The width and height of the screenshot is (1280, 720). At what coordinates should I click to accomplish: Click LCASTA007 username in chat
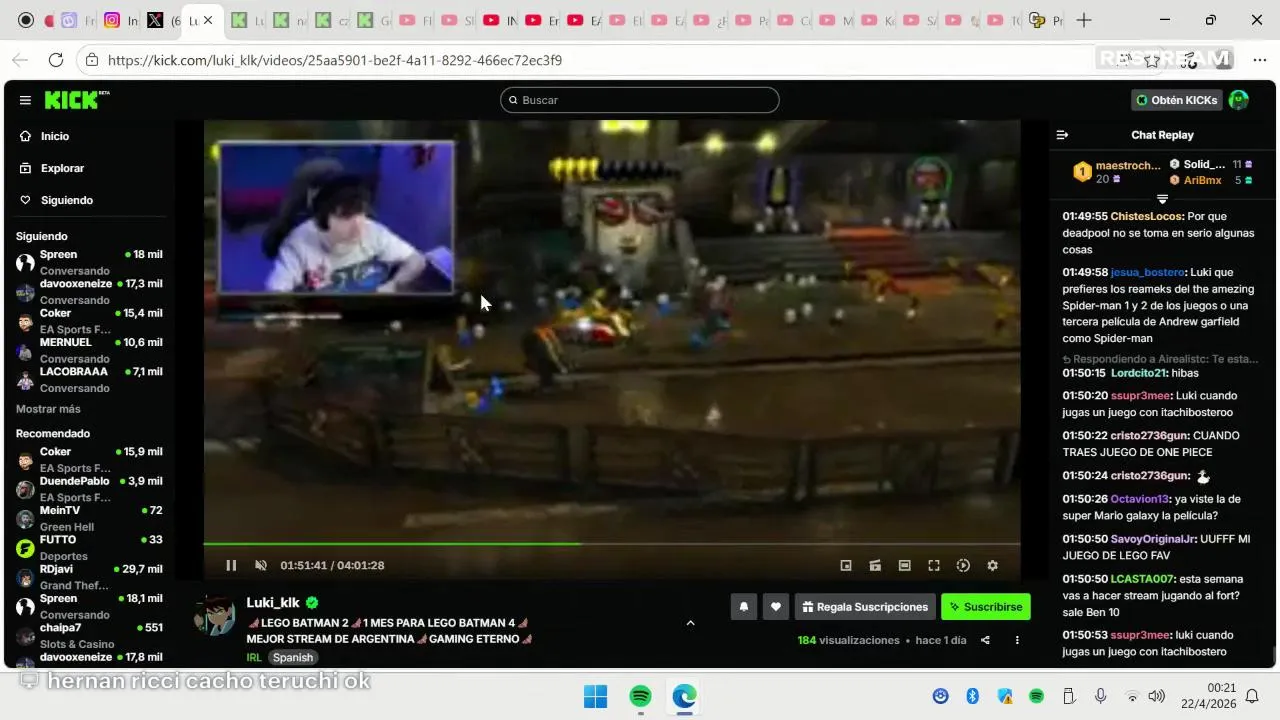tap(1142, 579)
